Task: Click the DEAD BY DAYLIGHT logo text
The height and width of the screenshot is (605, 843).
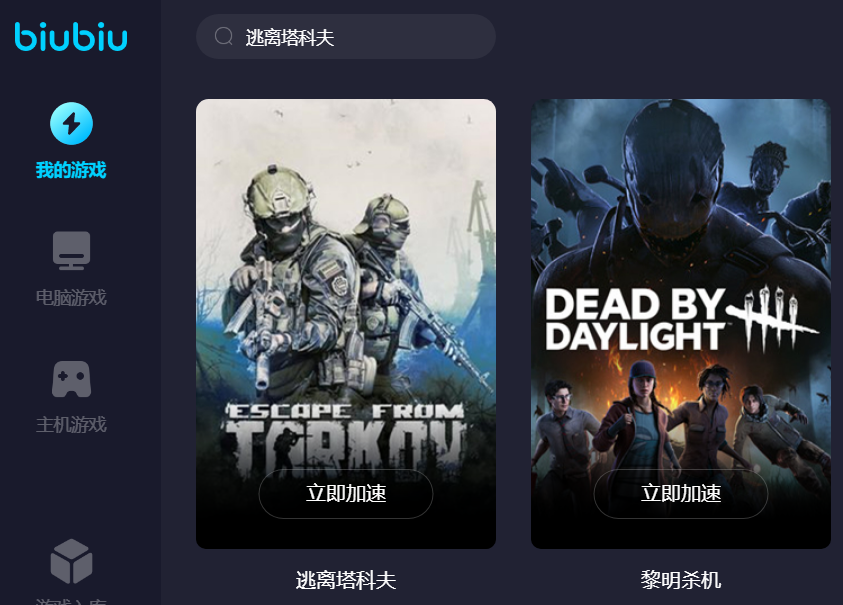Action: point(635,319)
